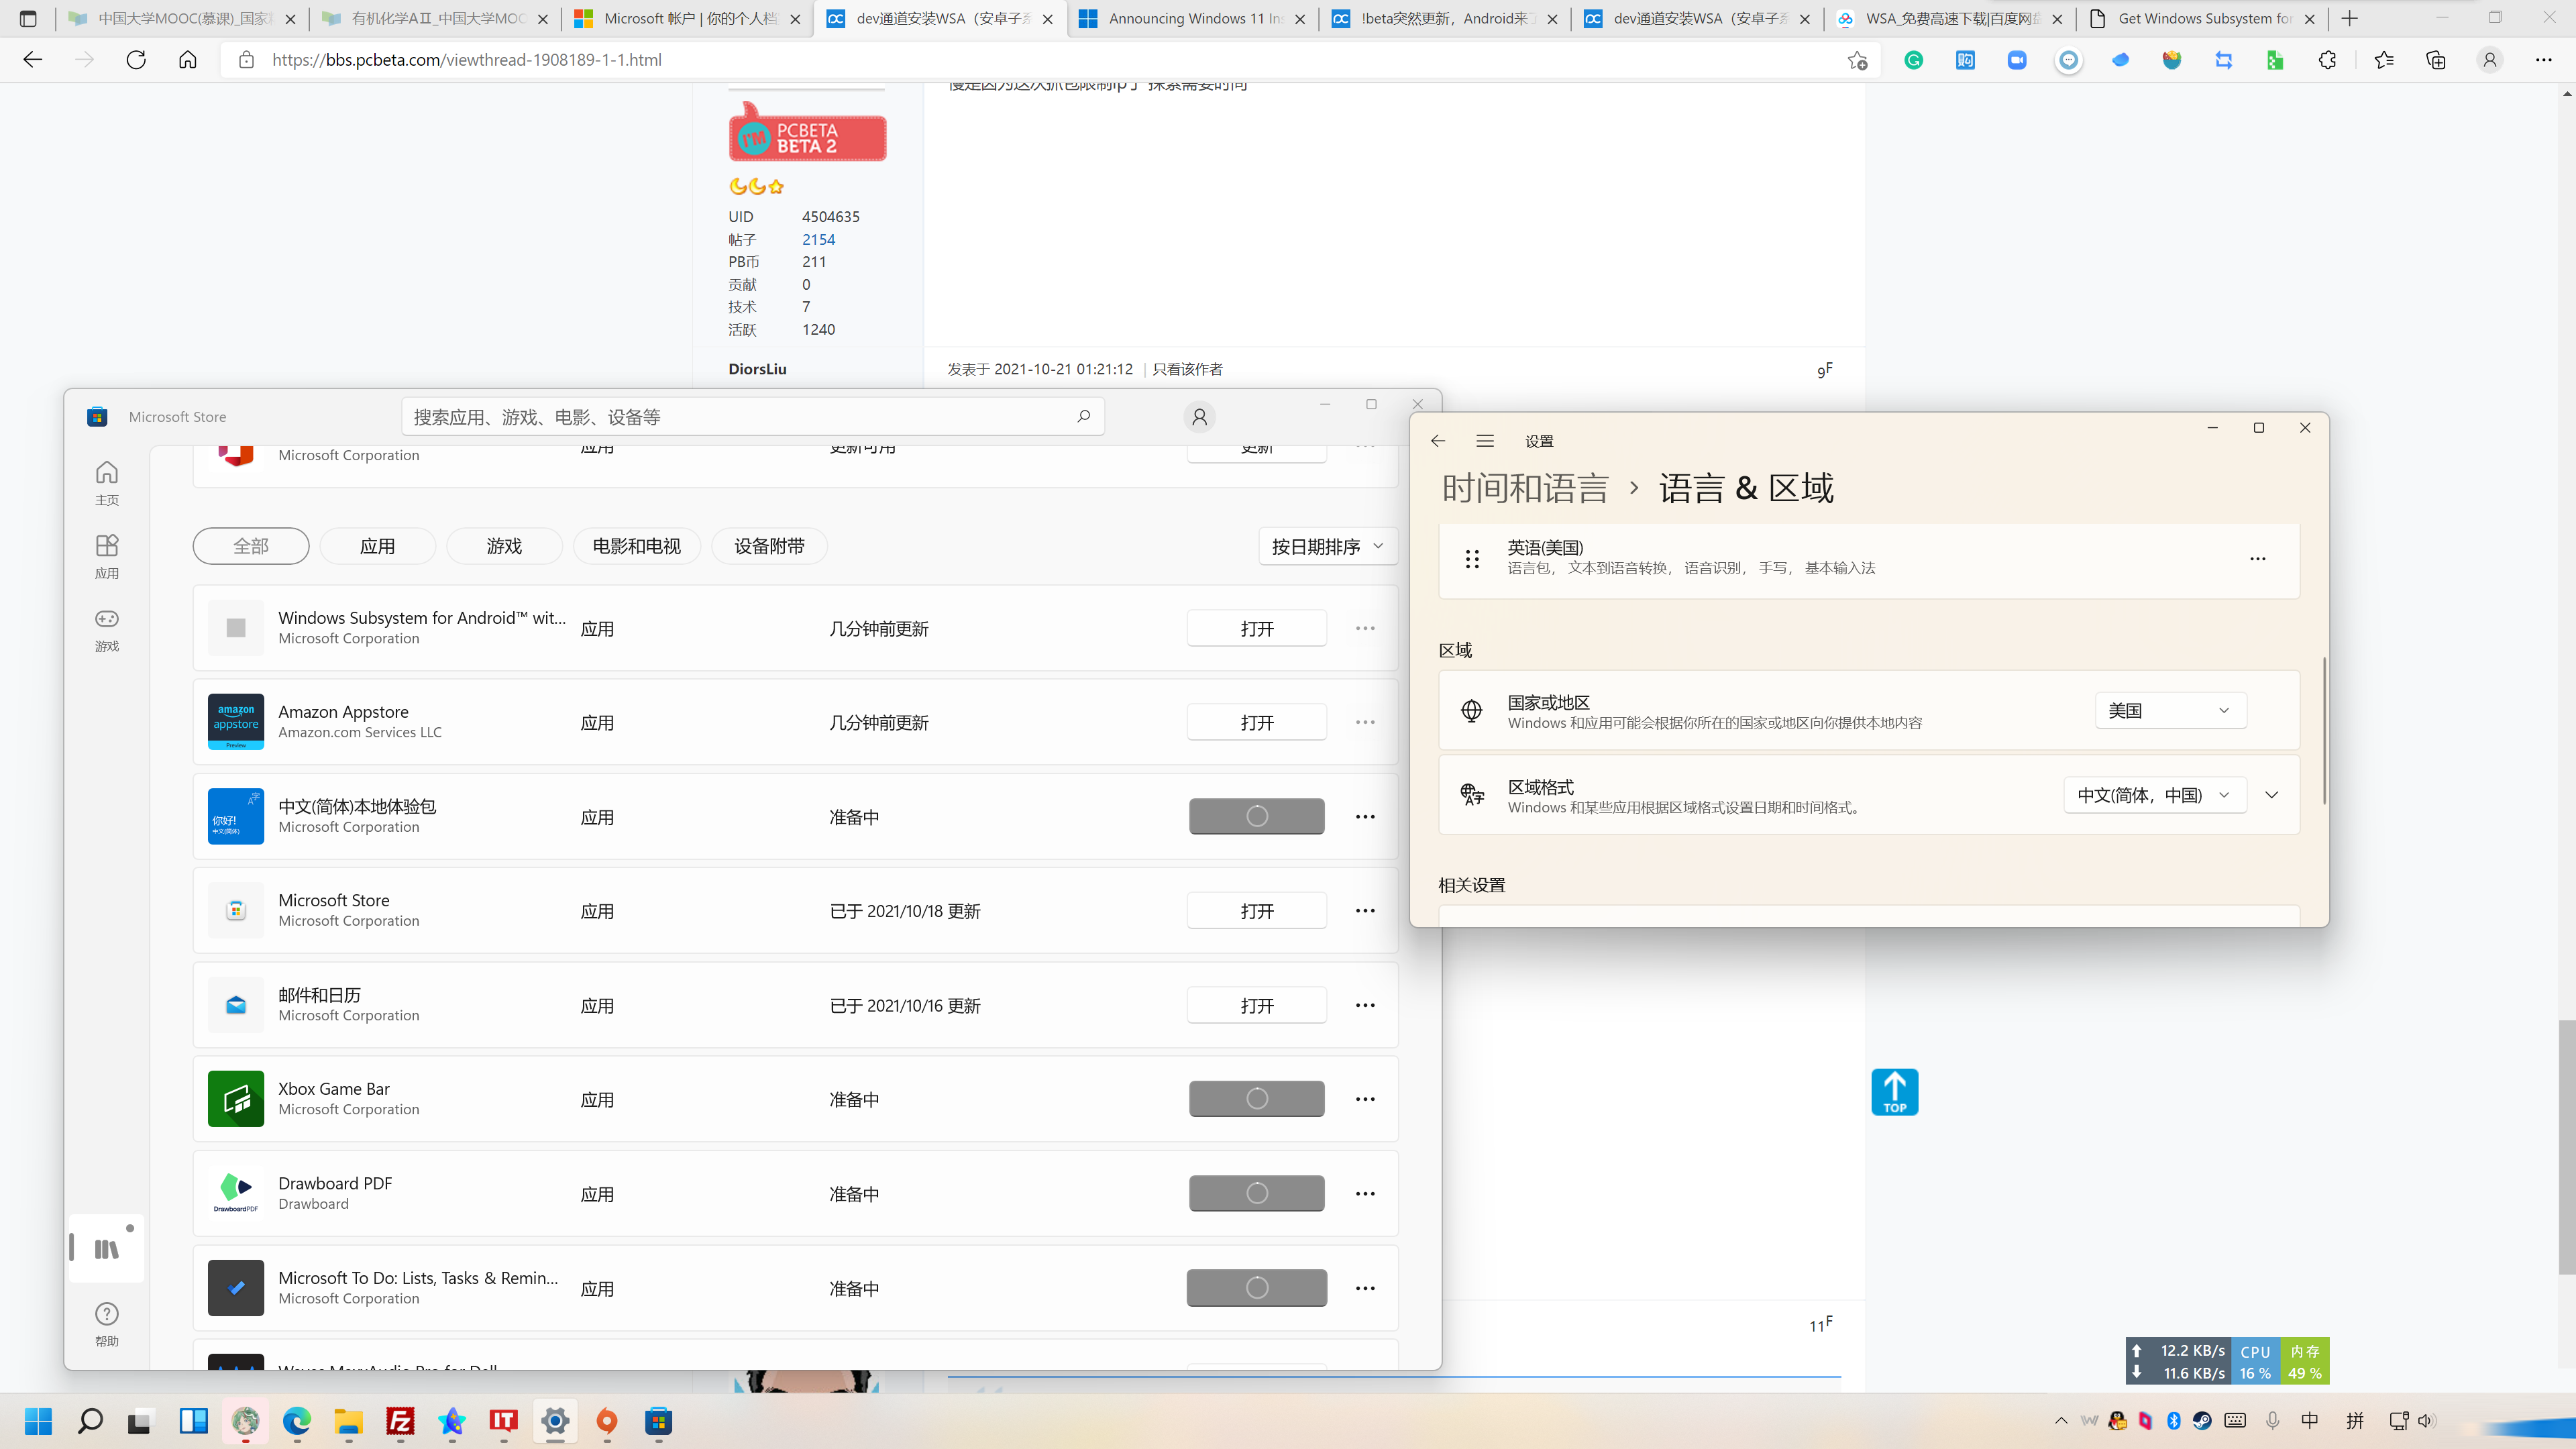Click the 只看该作者 link in the forum post
The width and height of the screenshot is (2576, 1449).
pyautogui.click(x=1187, y=368)
